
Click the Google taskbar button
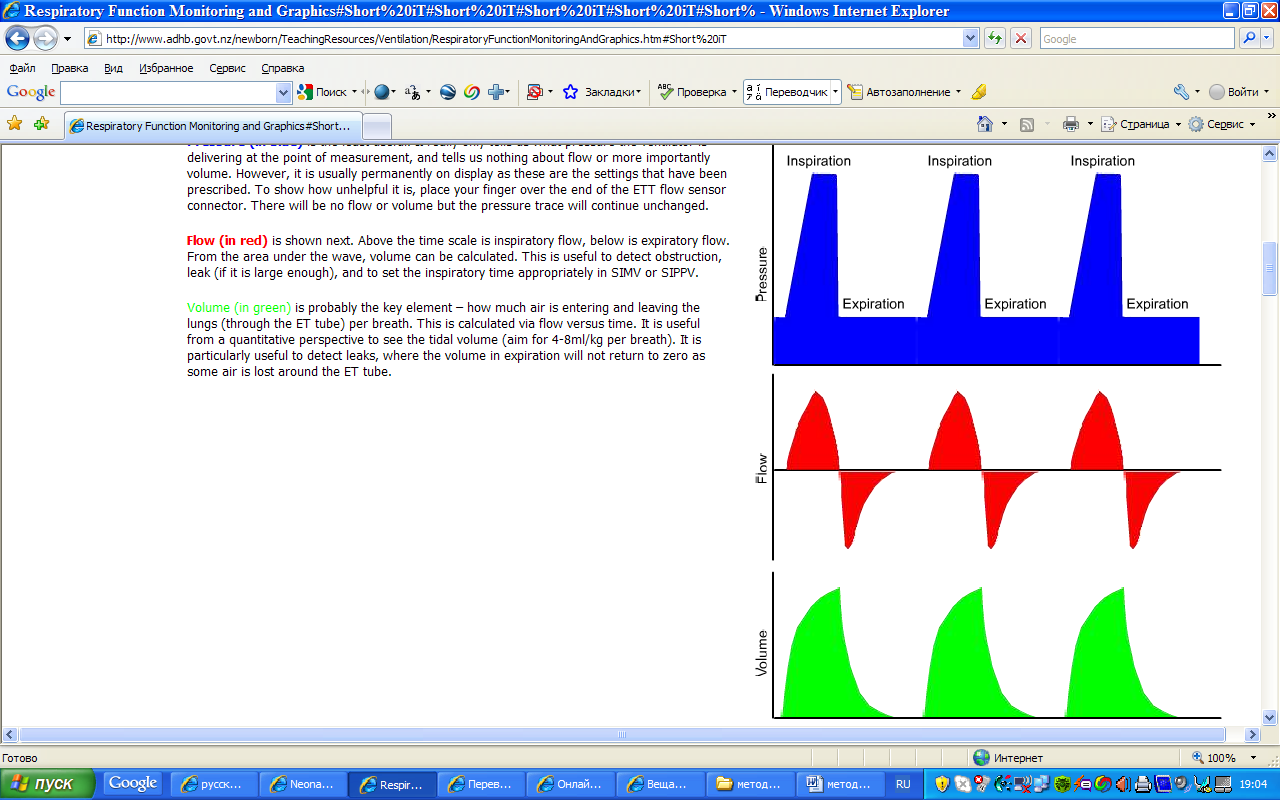pos(132,783)
